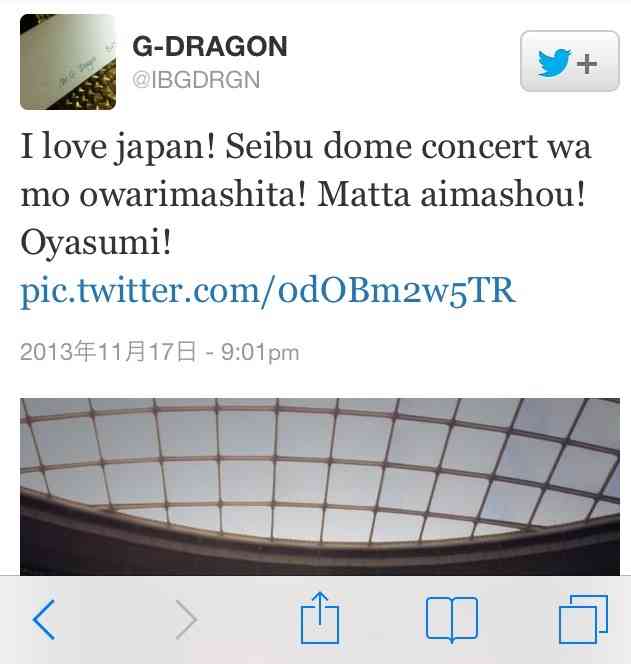Open the Safari bookmarks book icon
The height and width of the screenshot is (664, 631).
(451, 620)
